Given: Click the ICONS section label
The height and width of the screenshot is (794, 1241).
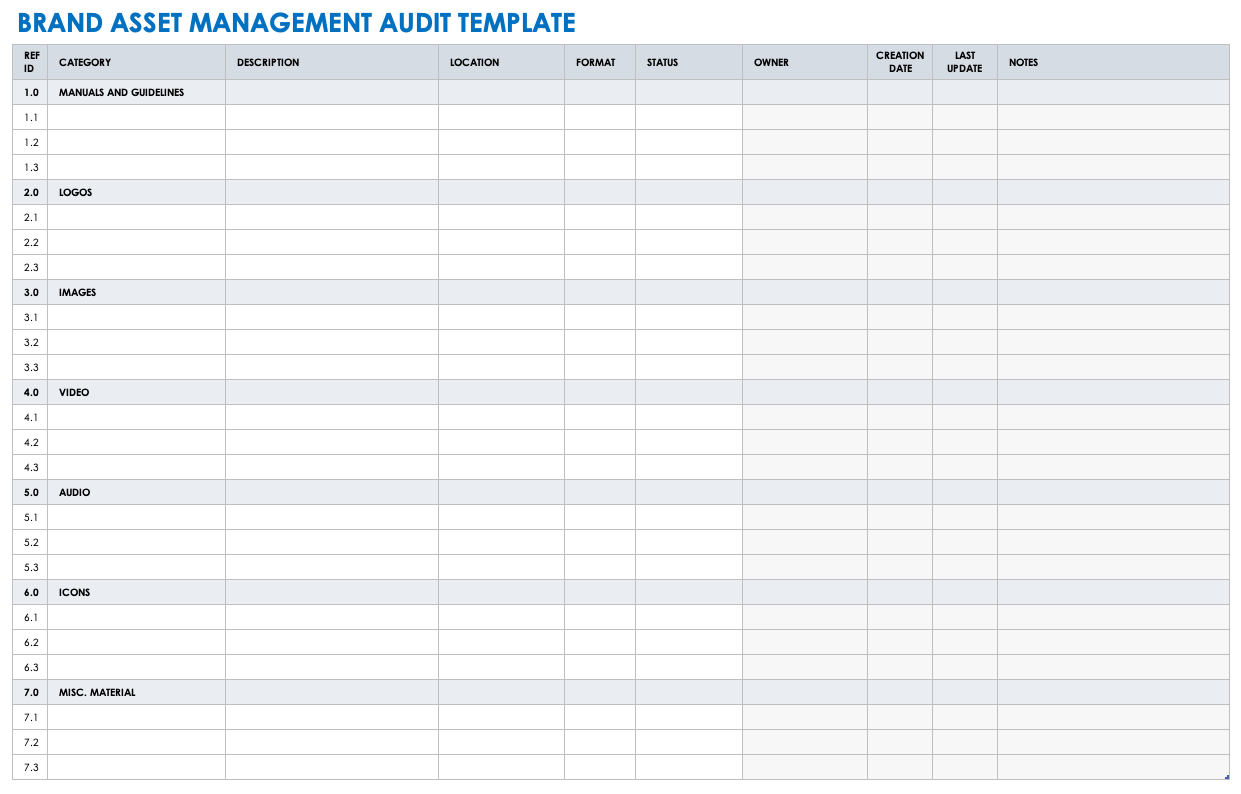Looking at the screenshot, I should point(75,592).
